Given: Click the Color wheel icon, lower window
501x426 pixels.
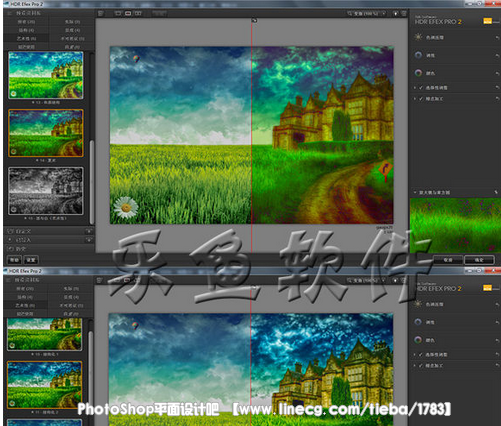Looking at the screenshot, I should click(x=418, y=340).
